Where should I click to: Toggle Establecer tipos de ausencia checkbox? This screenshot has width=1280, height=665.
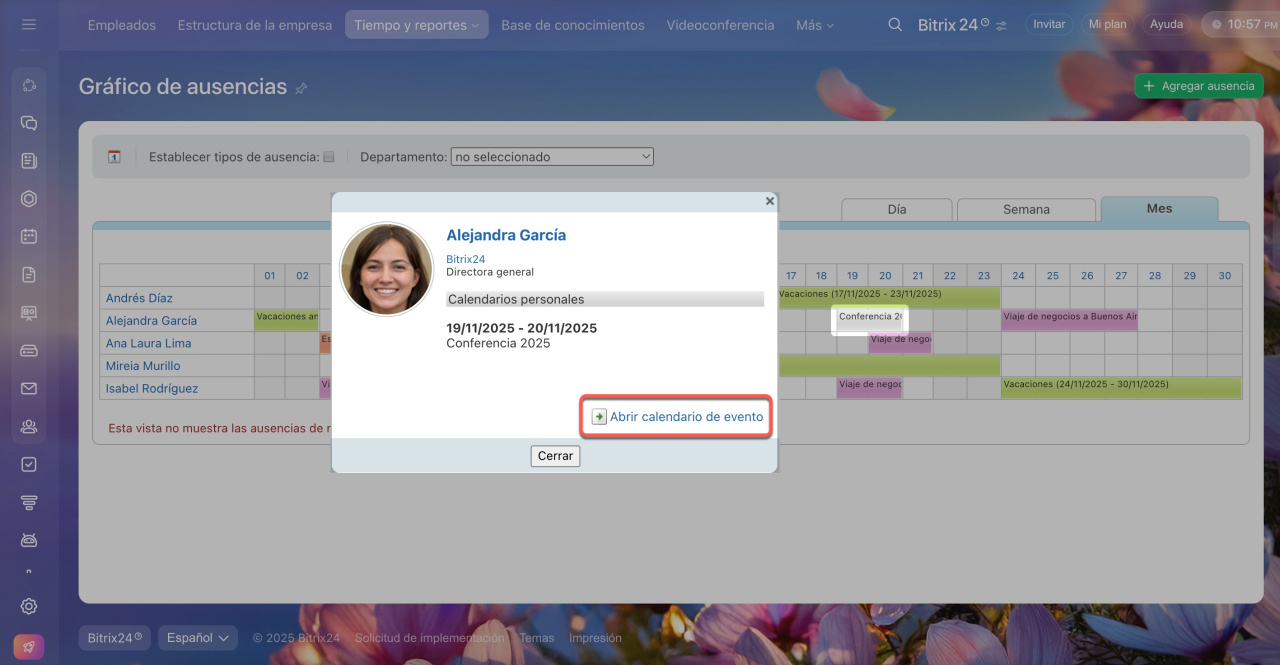pos(329,157)
